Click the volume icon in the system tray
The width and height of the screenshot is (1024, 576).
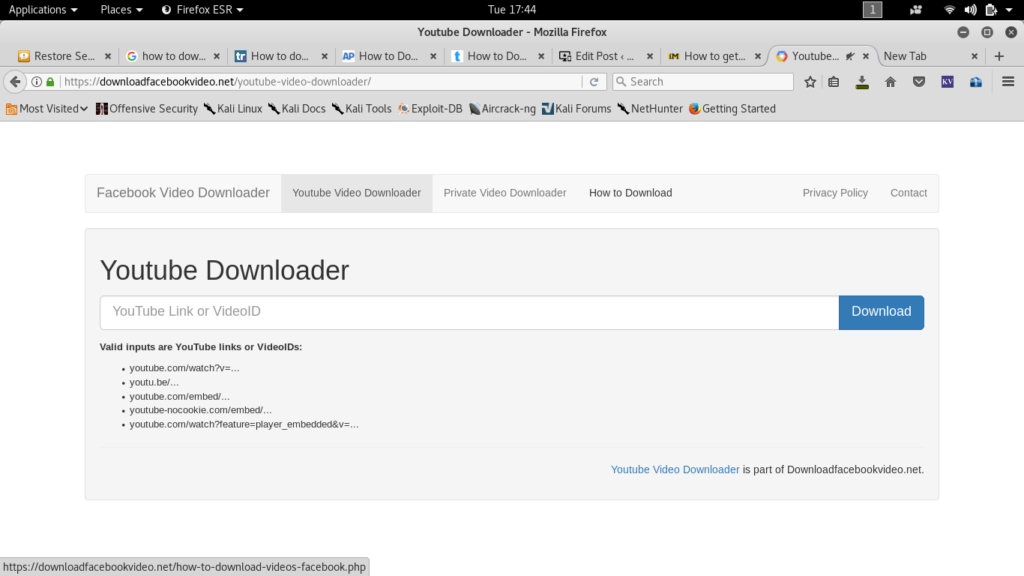point(971,9)
